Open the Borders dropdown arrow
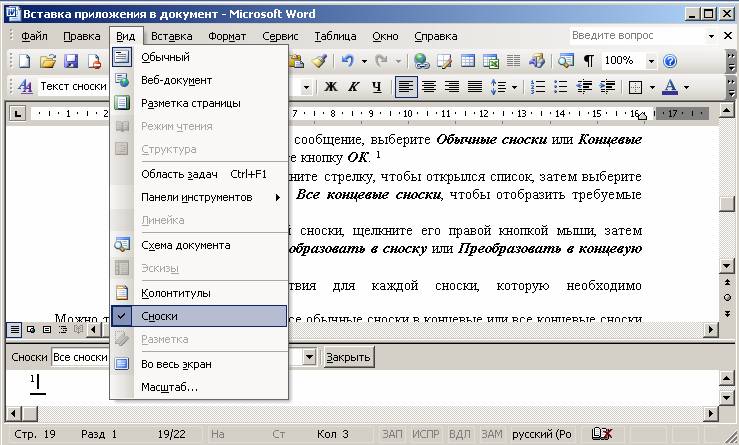Image resolution: width=739 pixels, height=445 pixels. [652, 87]
